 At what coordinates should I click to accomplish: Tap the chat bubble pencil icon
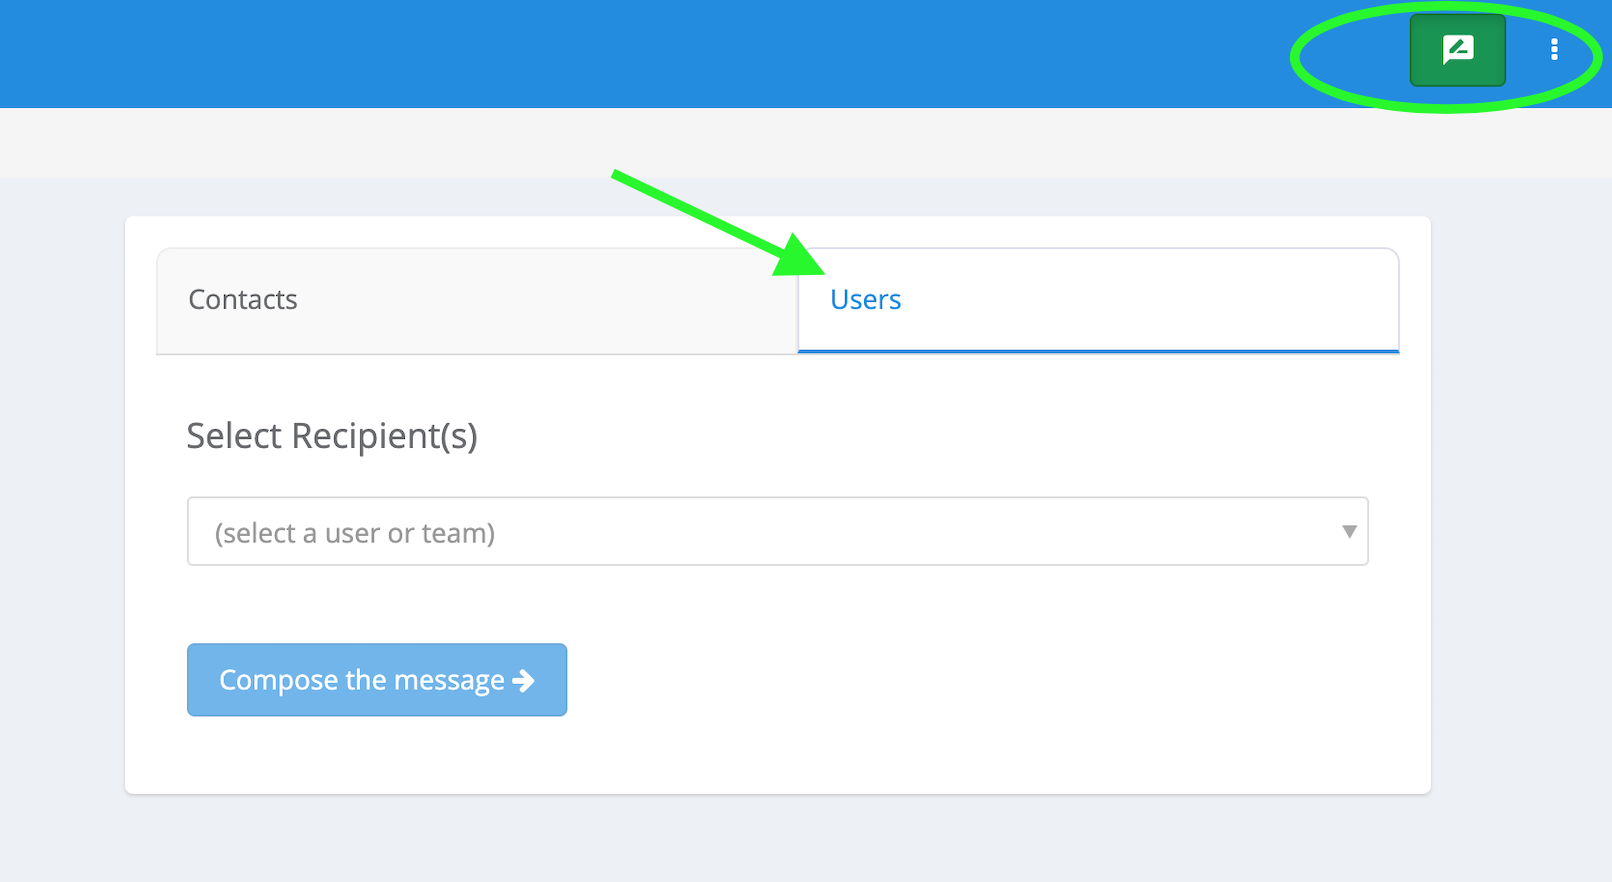pos(1457,49)
